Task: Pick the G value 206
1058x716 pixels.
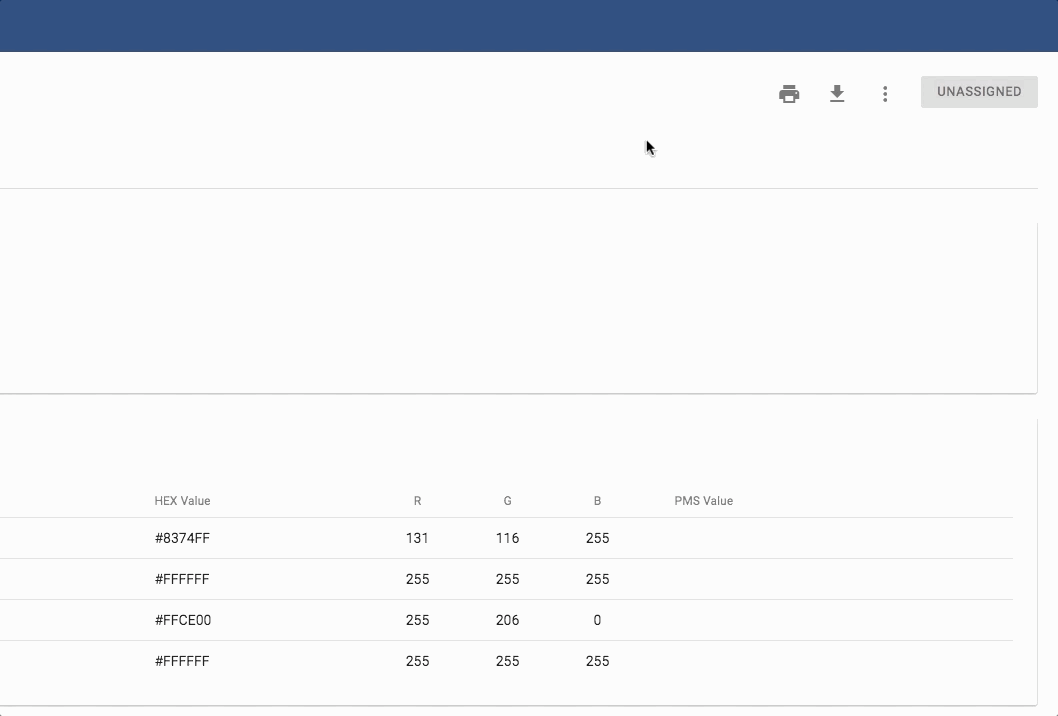Action: pyautogui.click(x=507, y=620)
